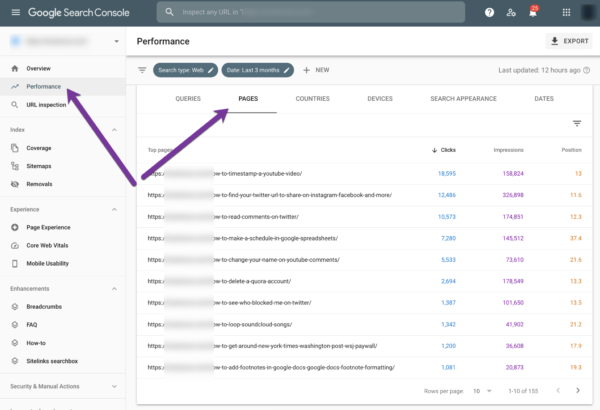Collapse the Experience section
Image resolution: width=600 pixels, height=410 pixels.
114,209
